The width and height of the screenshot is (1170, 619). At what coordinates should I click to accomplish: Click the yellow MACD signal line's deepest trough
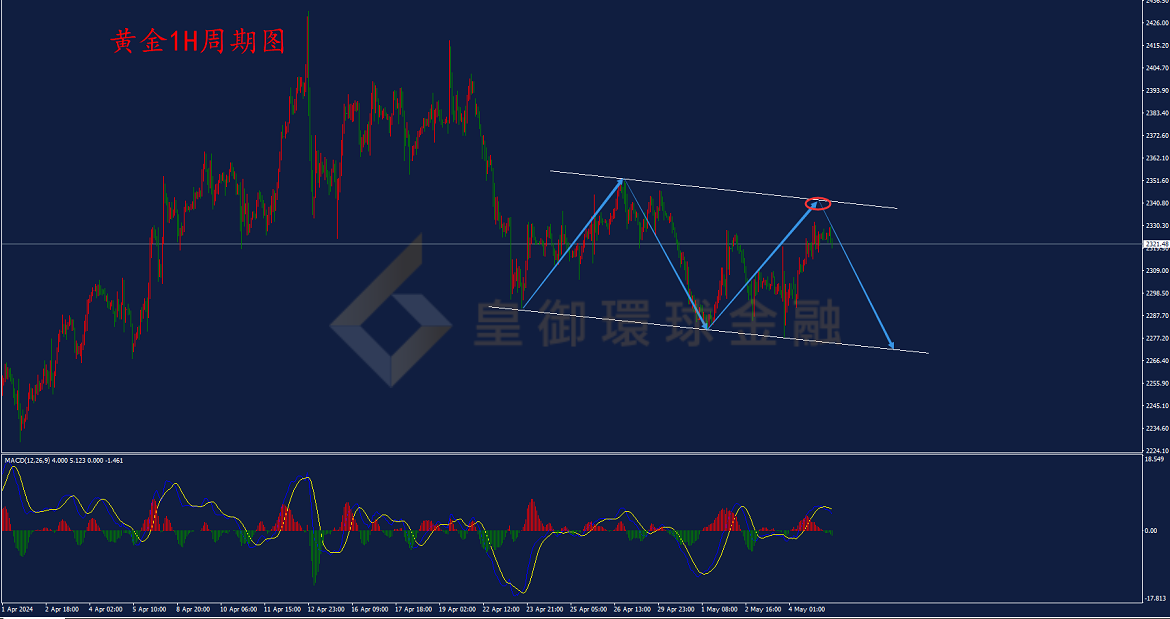tap(519, 591)
